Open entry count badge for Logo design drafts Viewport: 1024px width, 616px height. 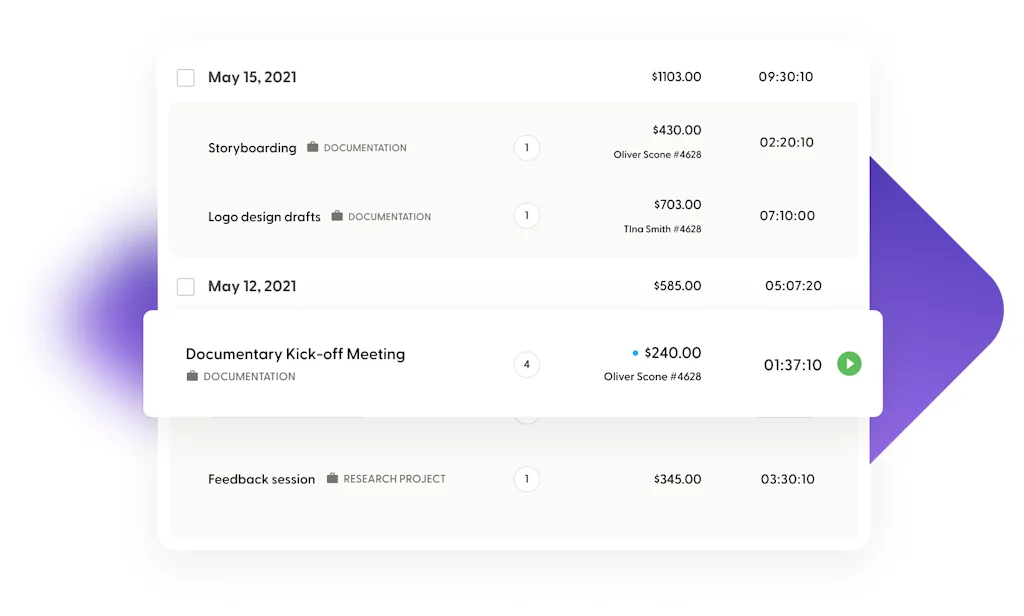point(527,215)
